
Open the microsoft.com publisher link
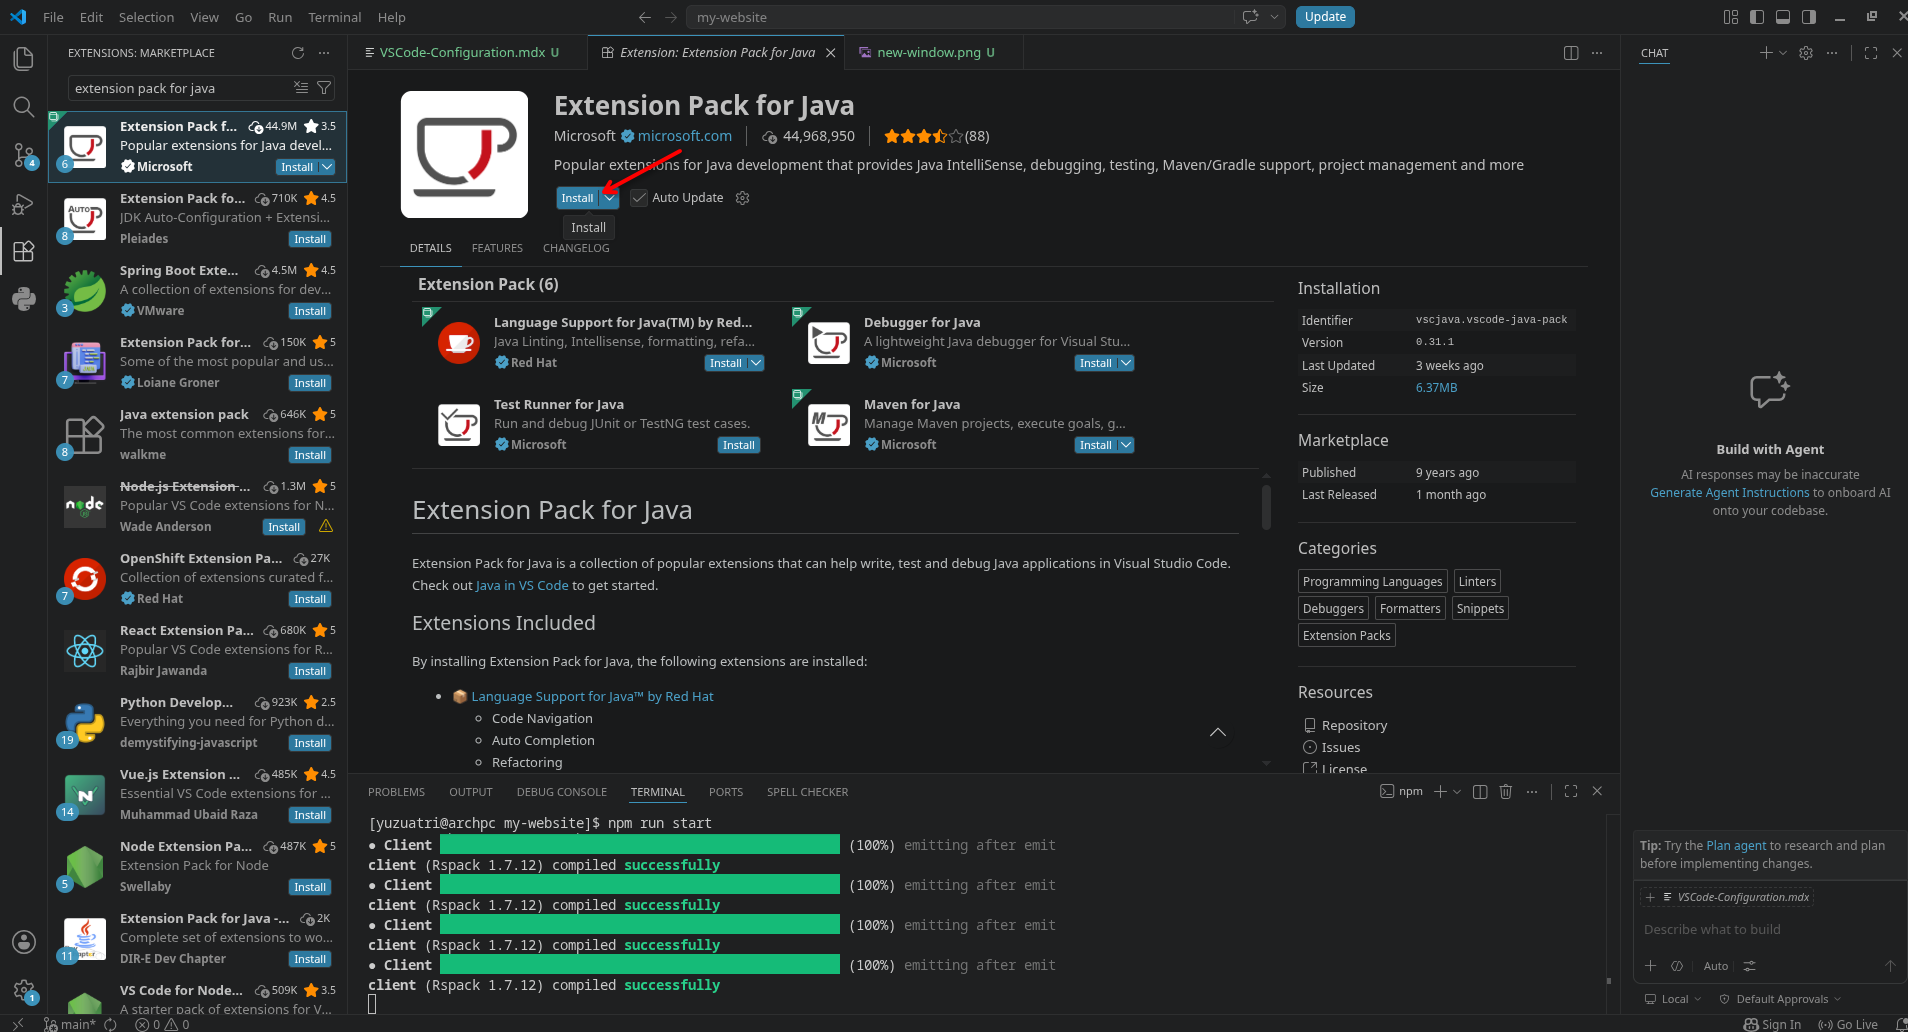tap(685, 136)
